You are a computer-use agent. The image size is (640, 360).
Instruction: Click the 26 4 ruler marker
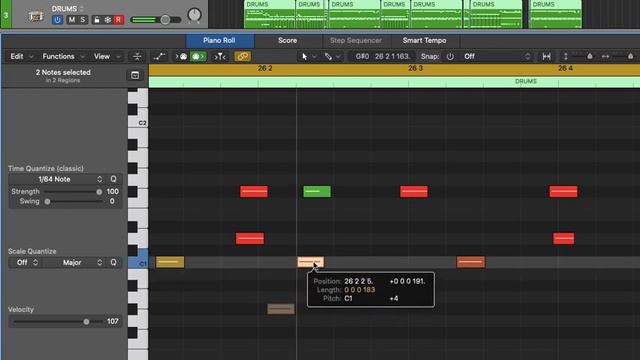(x=565, y=68)
